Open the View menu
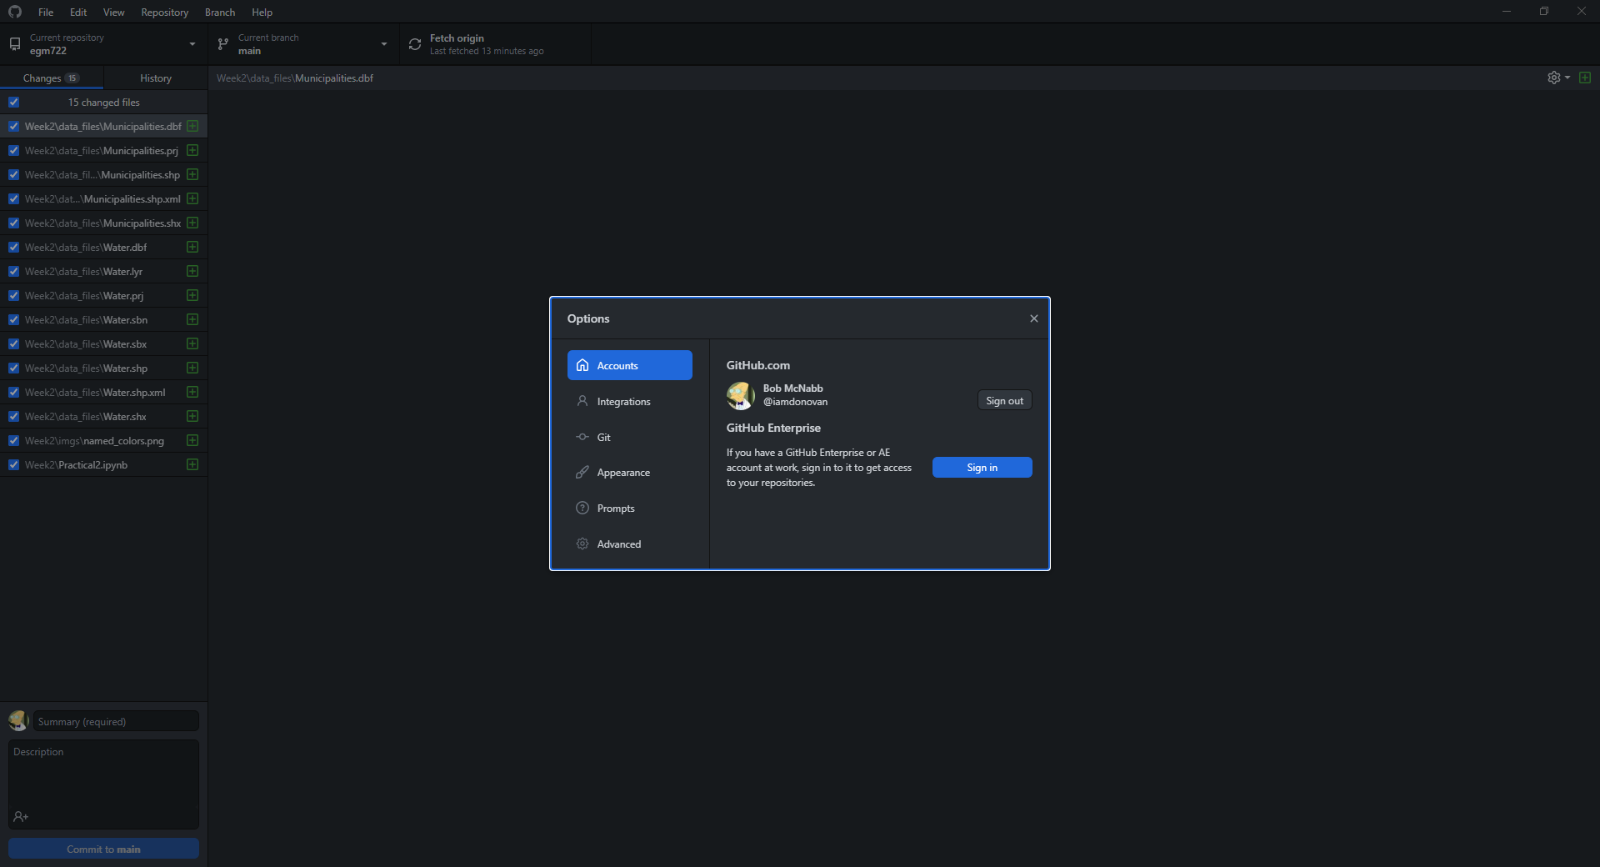This screenshot has height=867, width=1600. (x=114, y=12)
